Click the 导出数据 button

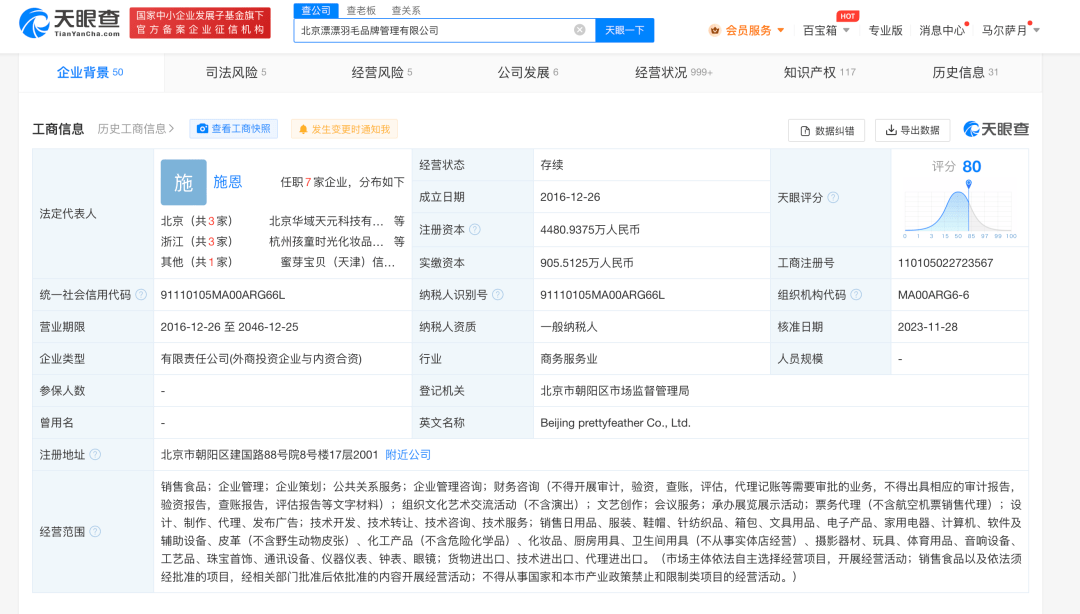point(913,130)
